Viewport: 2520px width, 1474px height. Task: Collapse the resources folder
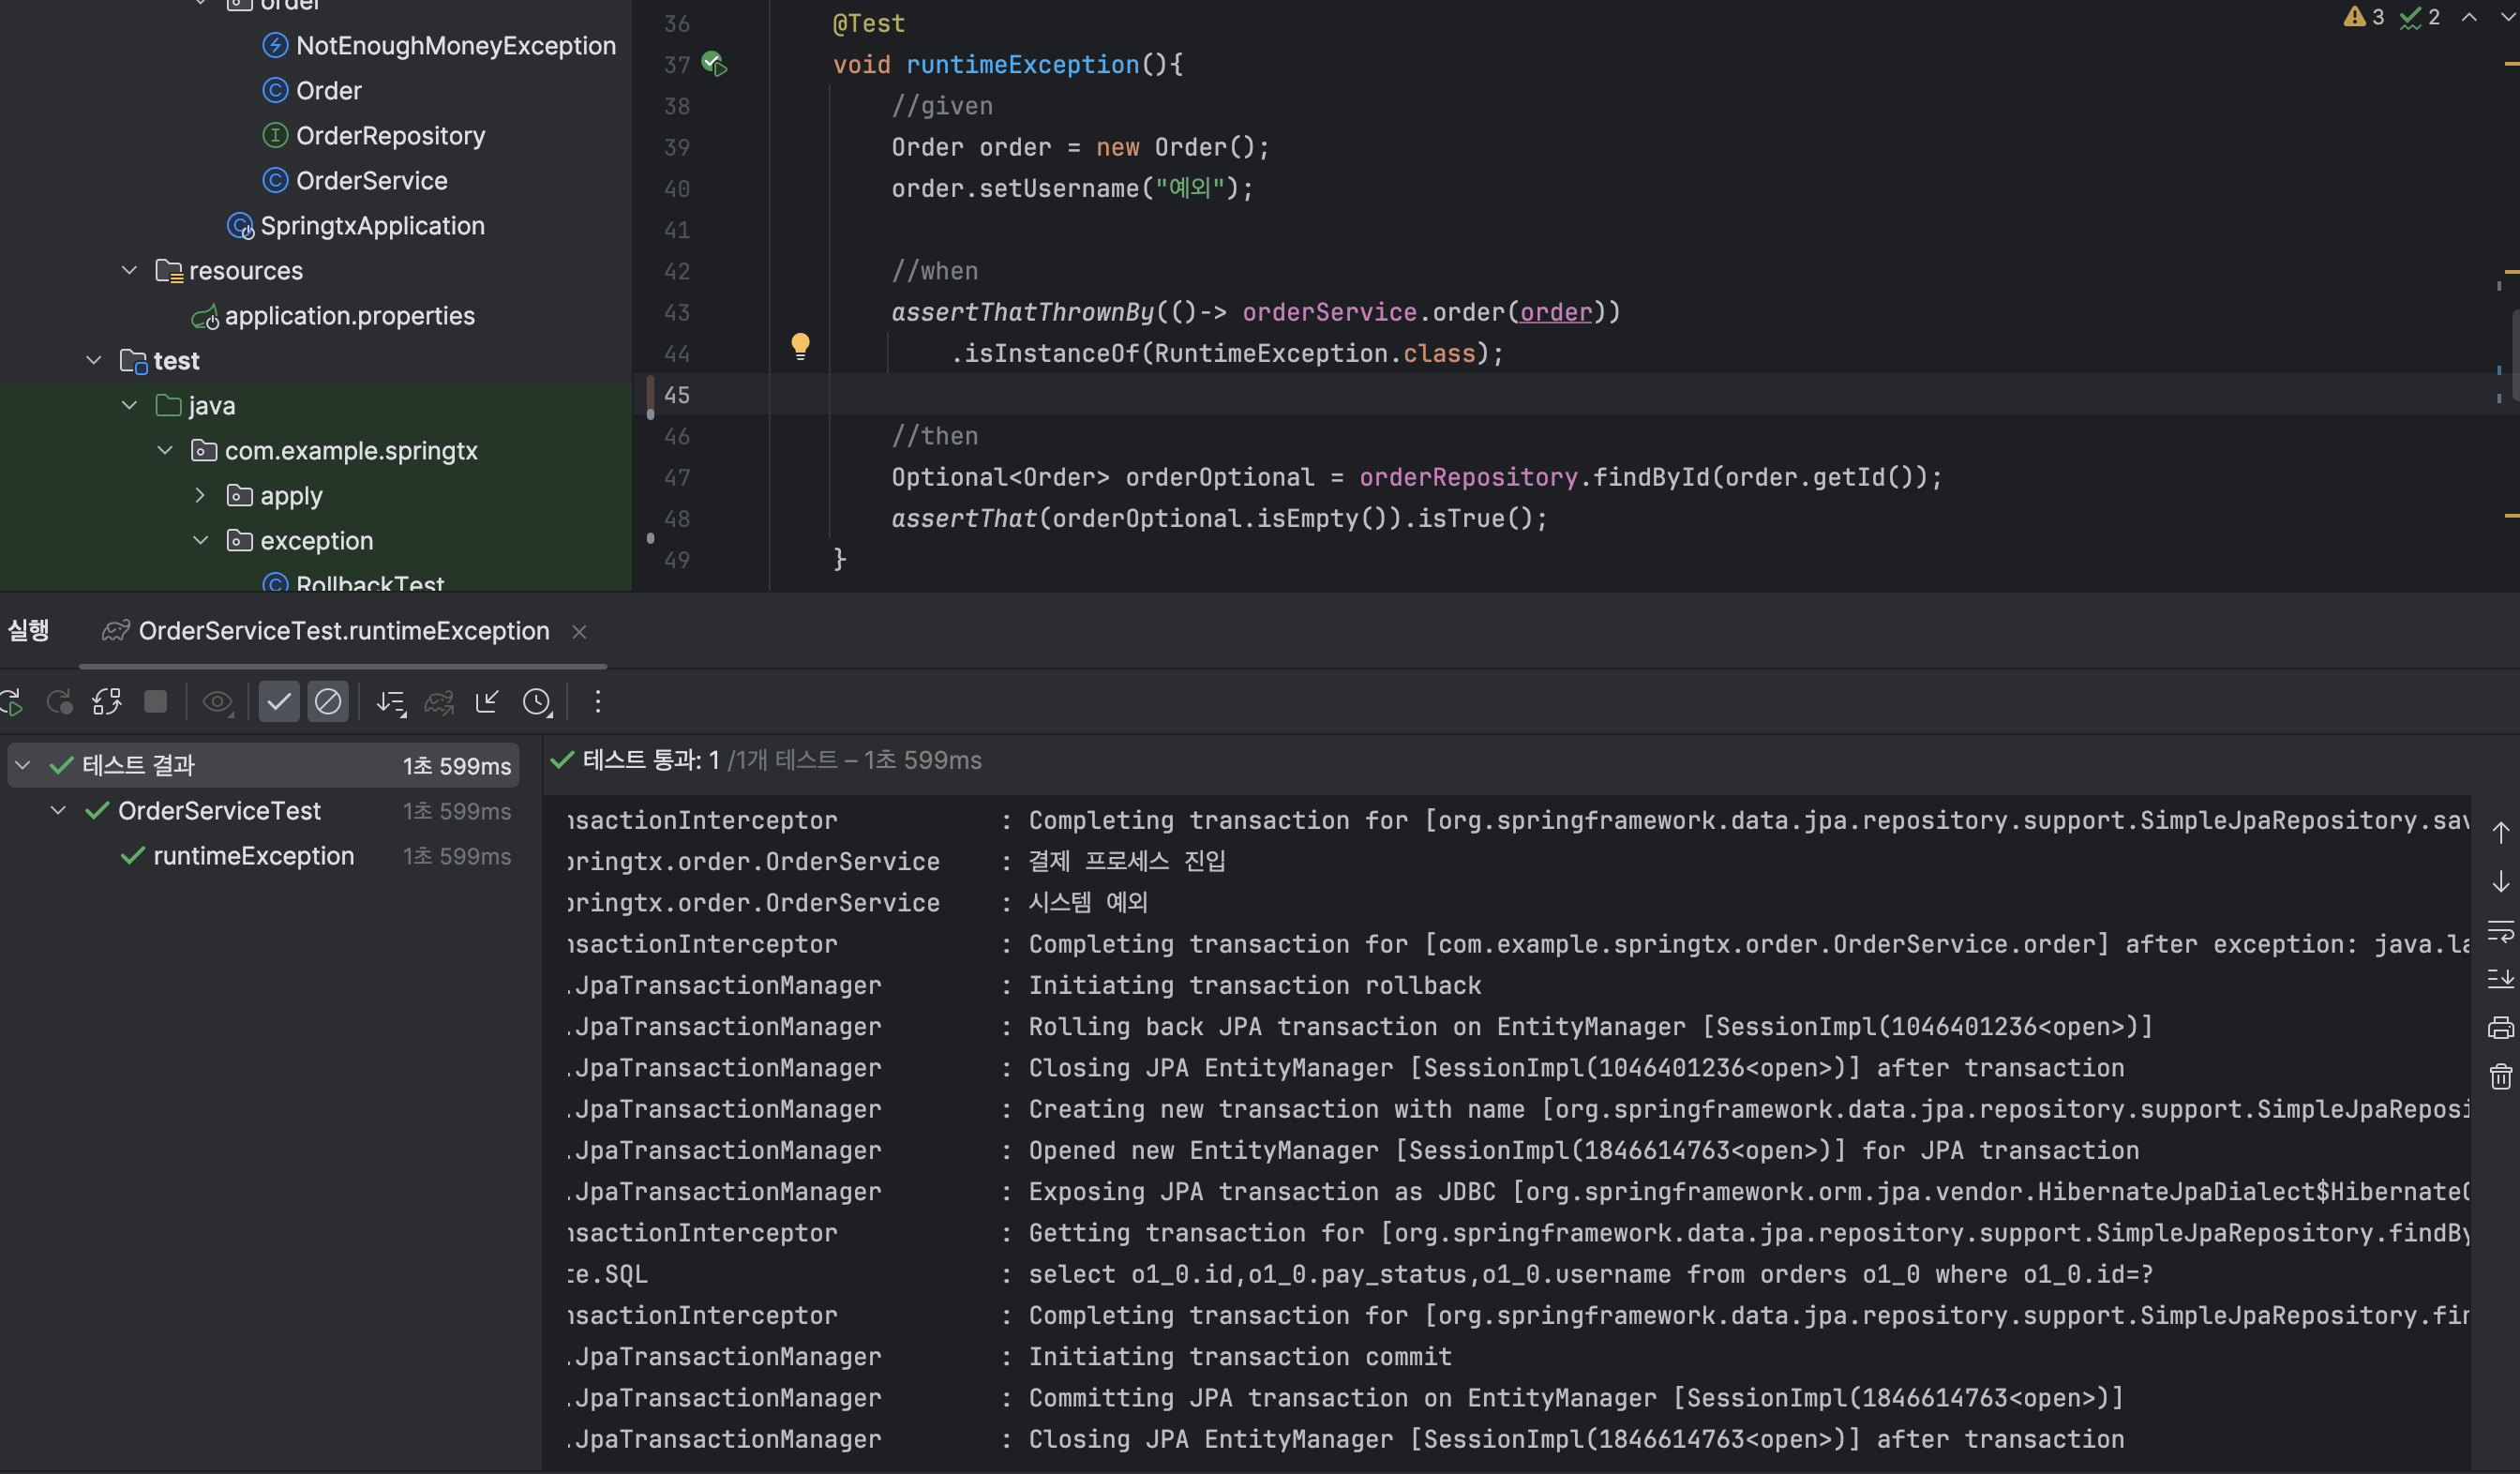pyautogui.click(x=129, y=271)
